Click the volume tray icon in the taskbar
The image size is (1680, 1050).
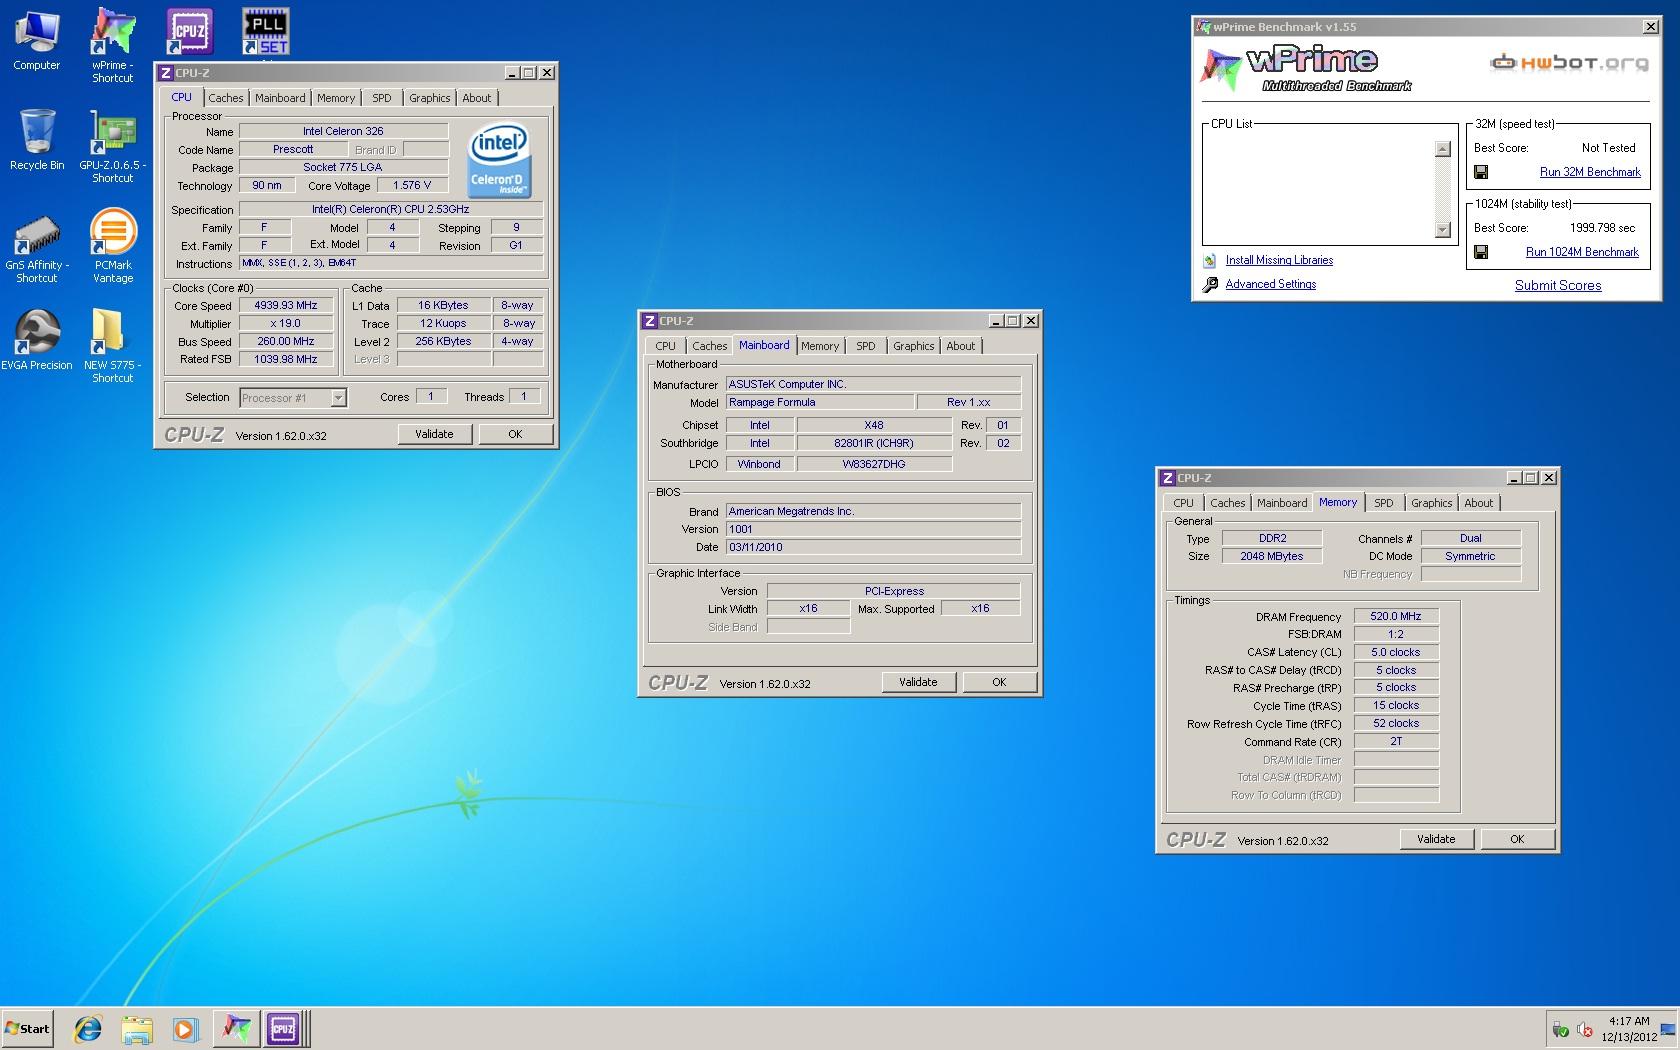click(x=1585, y=1029)
